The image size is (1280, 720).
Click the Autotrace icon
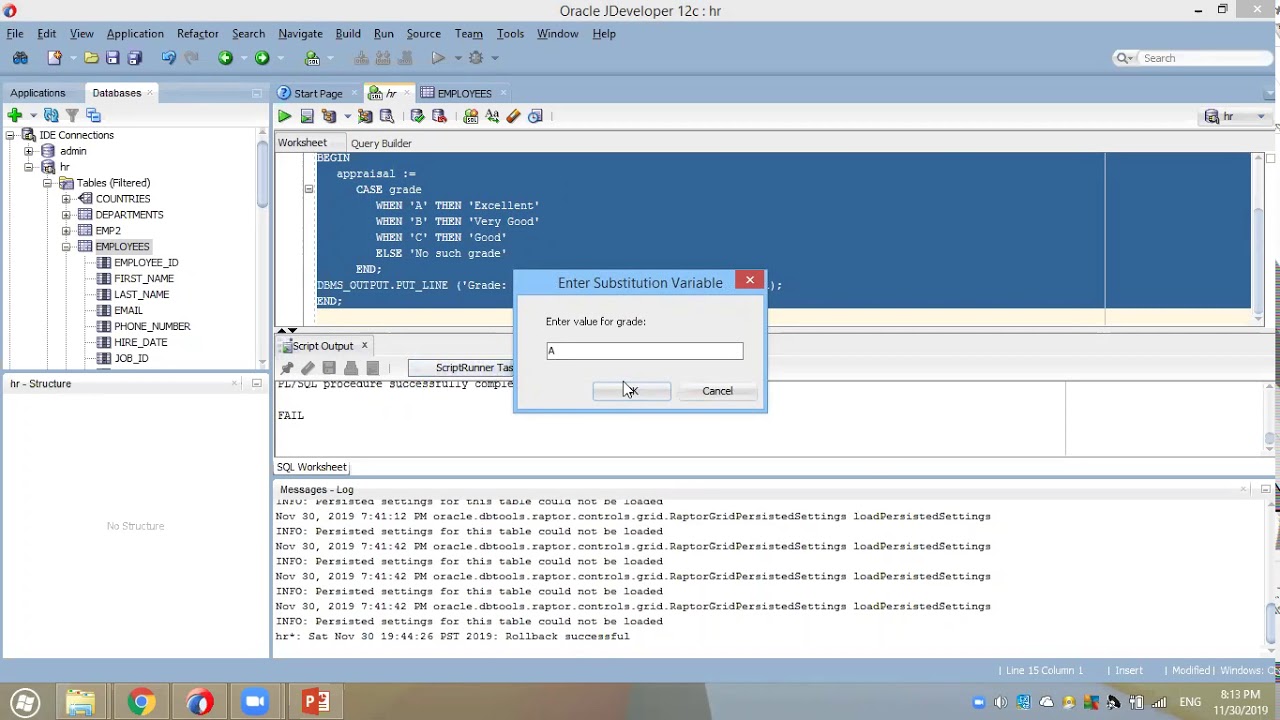(x=365, y=117)
